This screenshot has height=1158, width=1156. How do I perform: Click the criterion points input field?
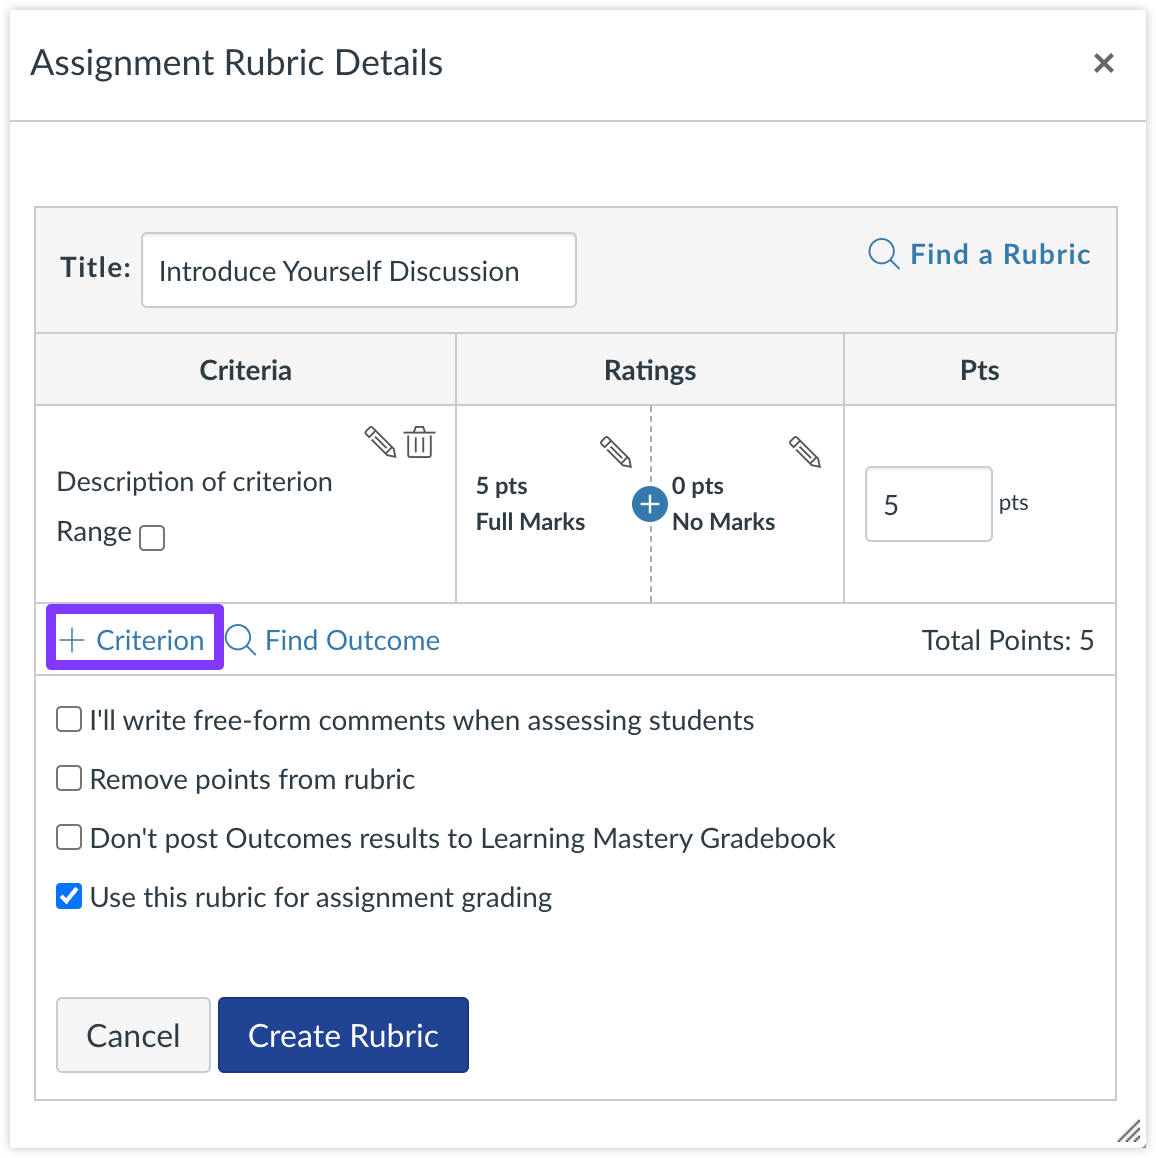[928, 504]
